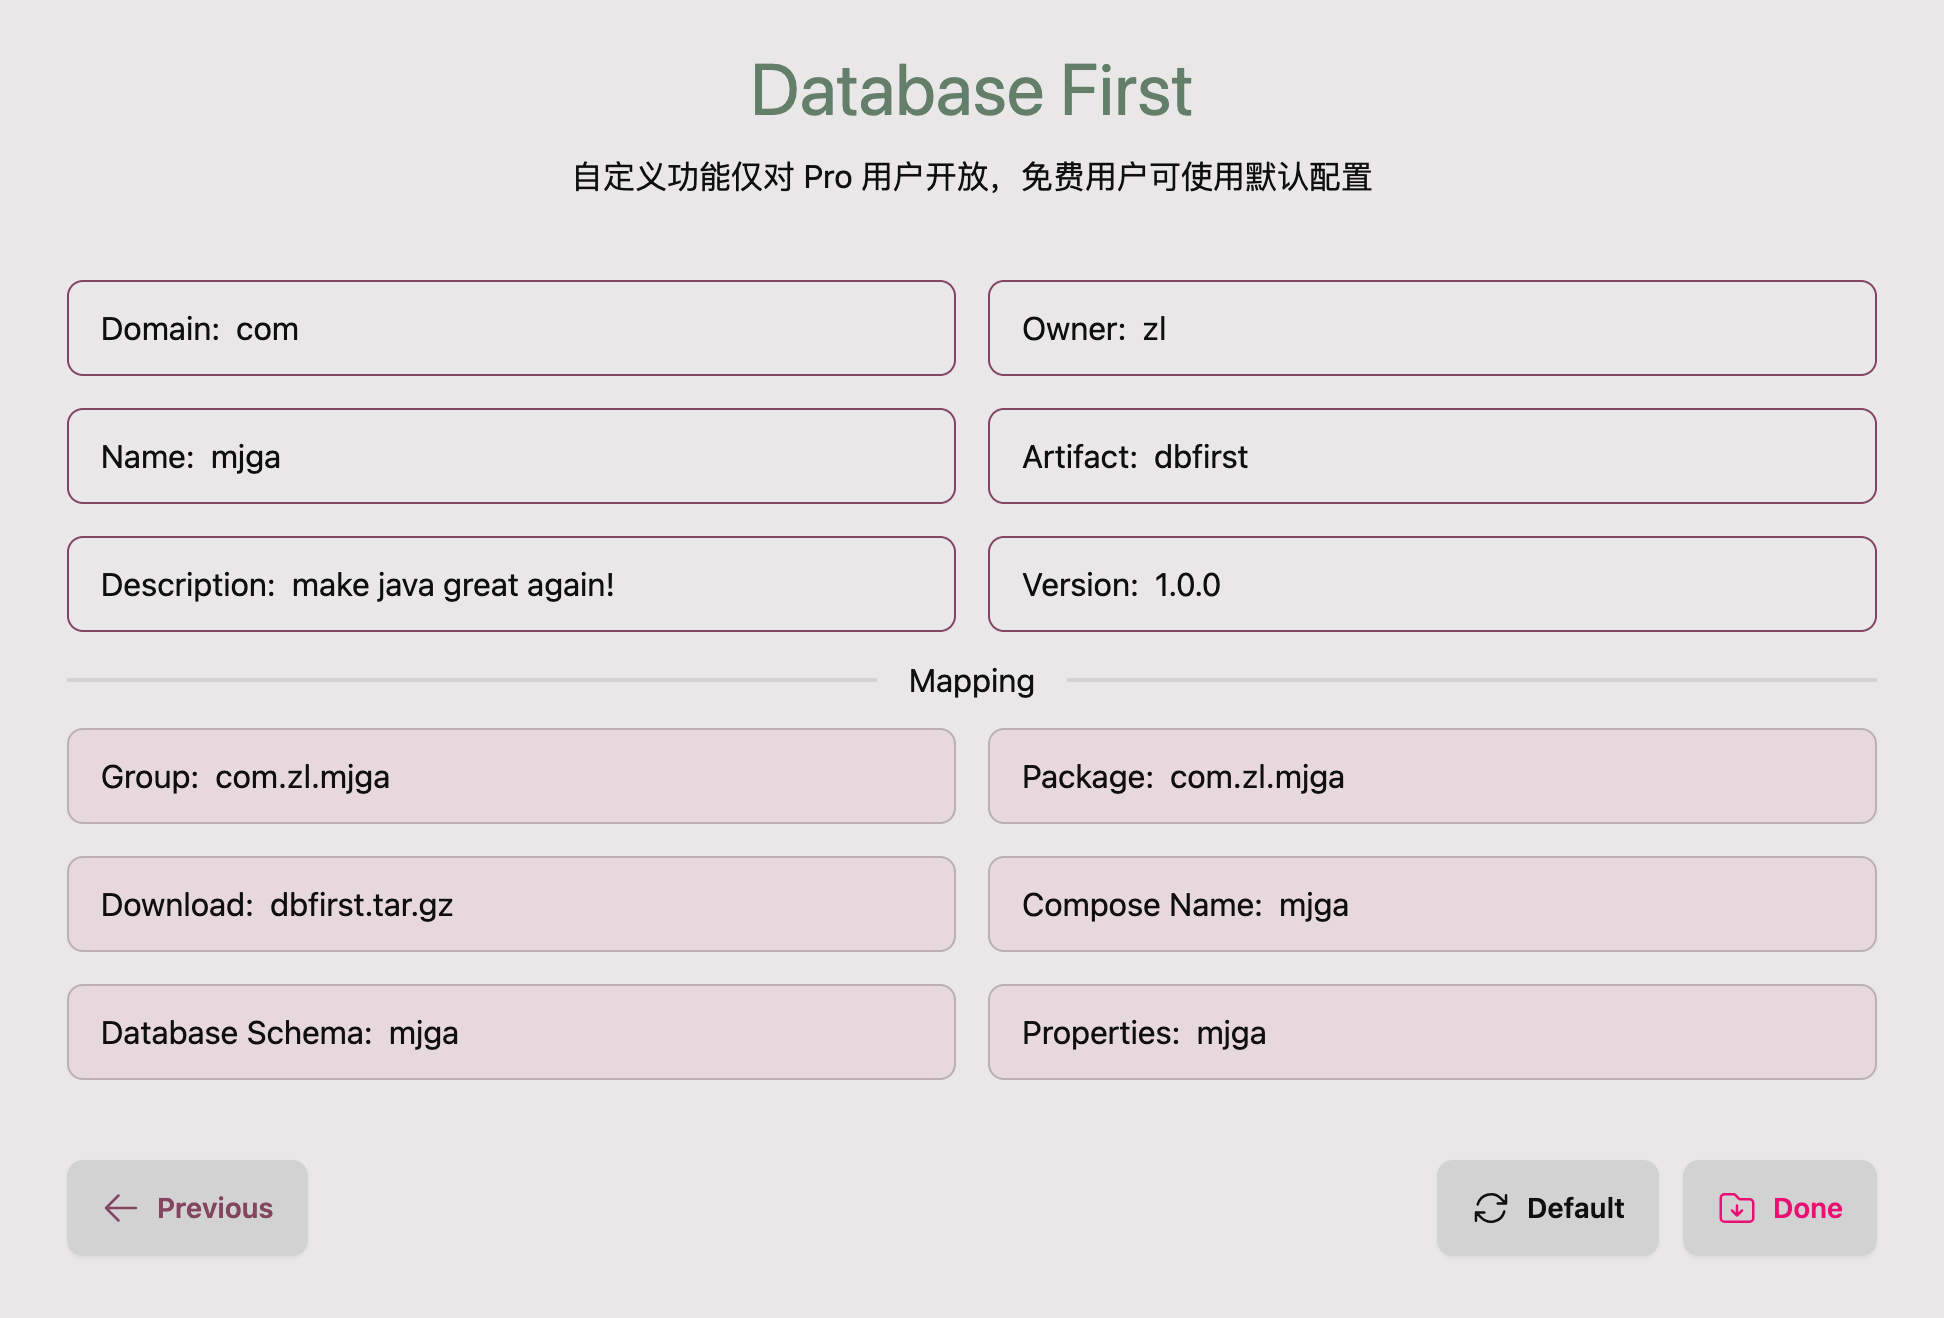Focus the Compose Name field
1944x1318 pixels.
click(1431, 904)
